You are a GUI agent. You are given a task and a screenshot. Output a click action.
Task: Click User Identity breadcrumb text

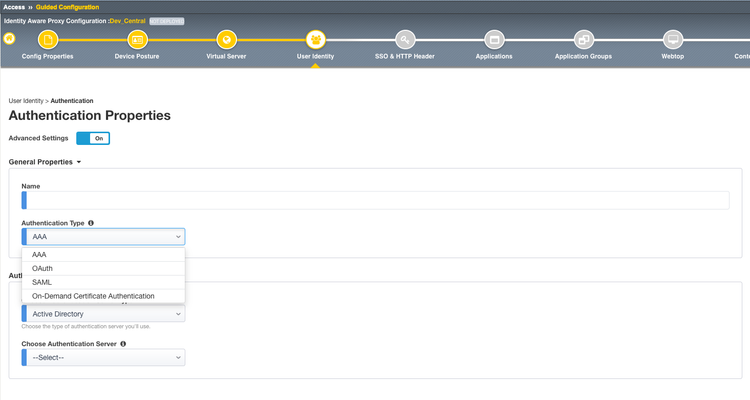26,101
